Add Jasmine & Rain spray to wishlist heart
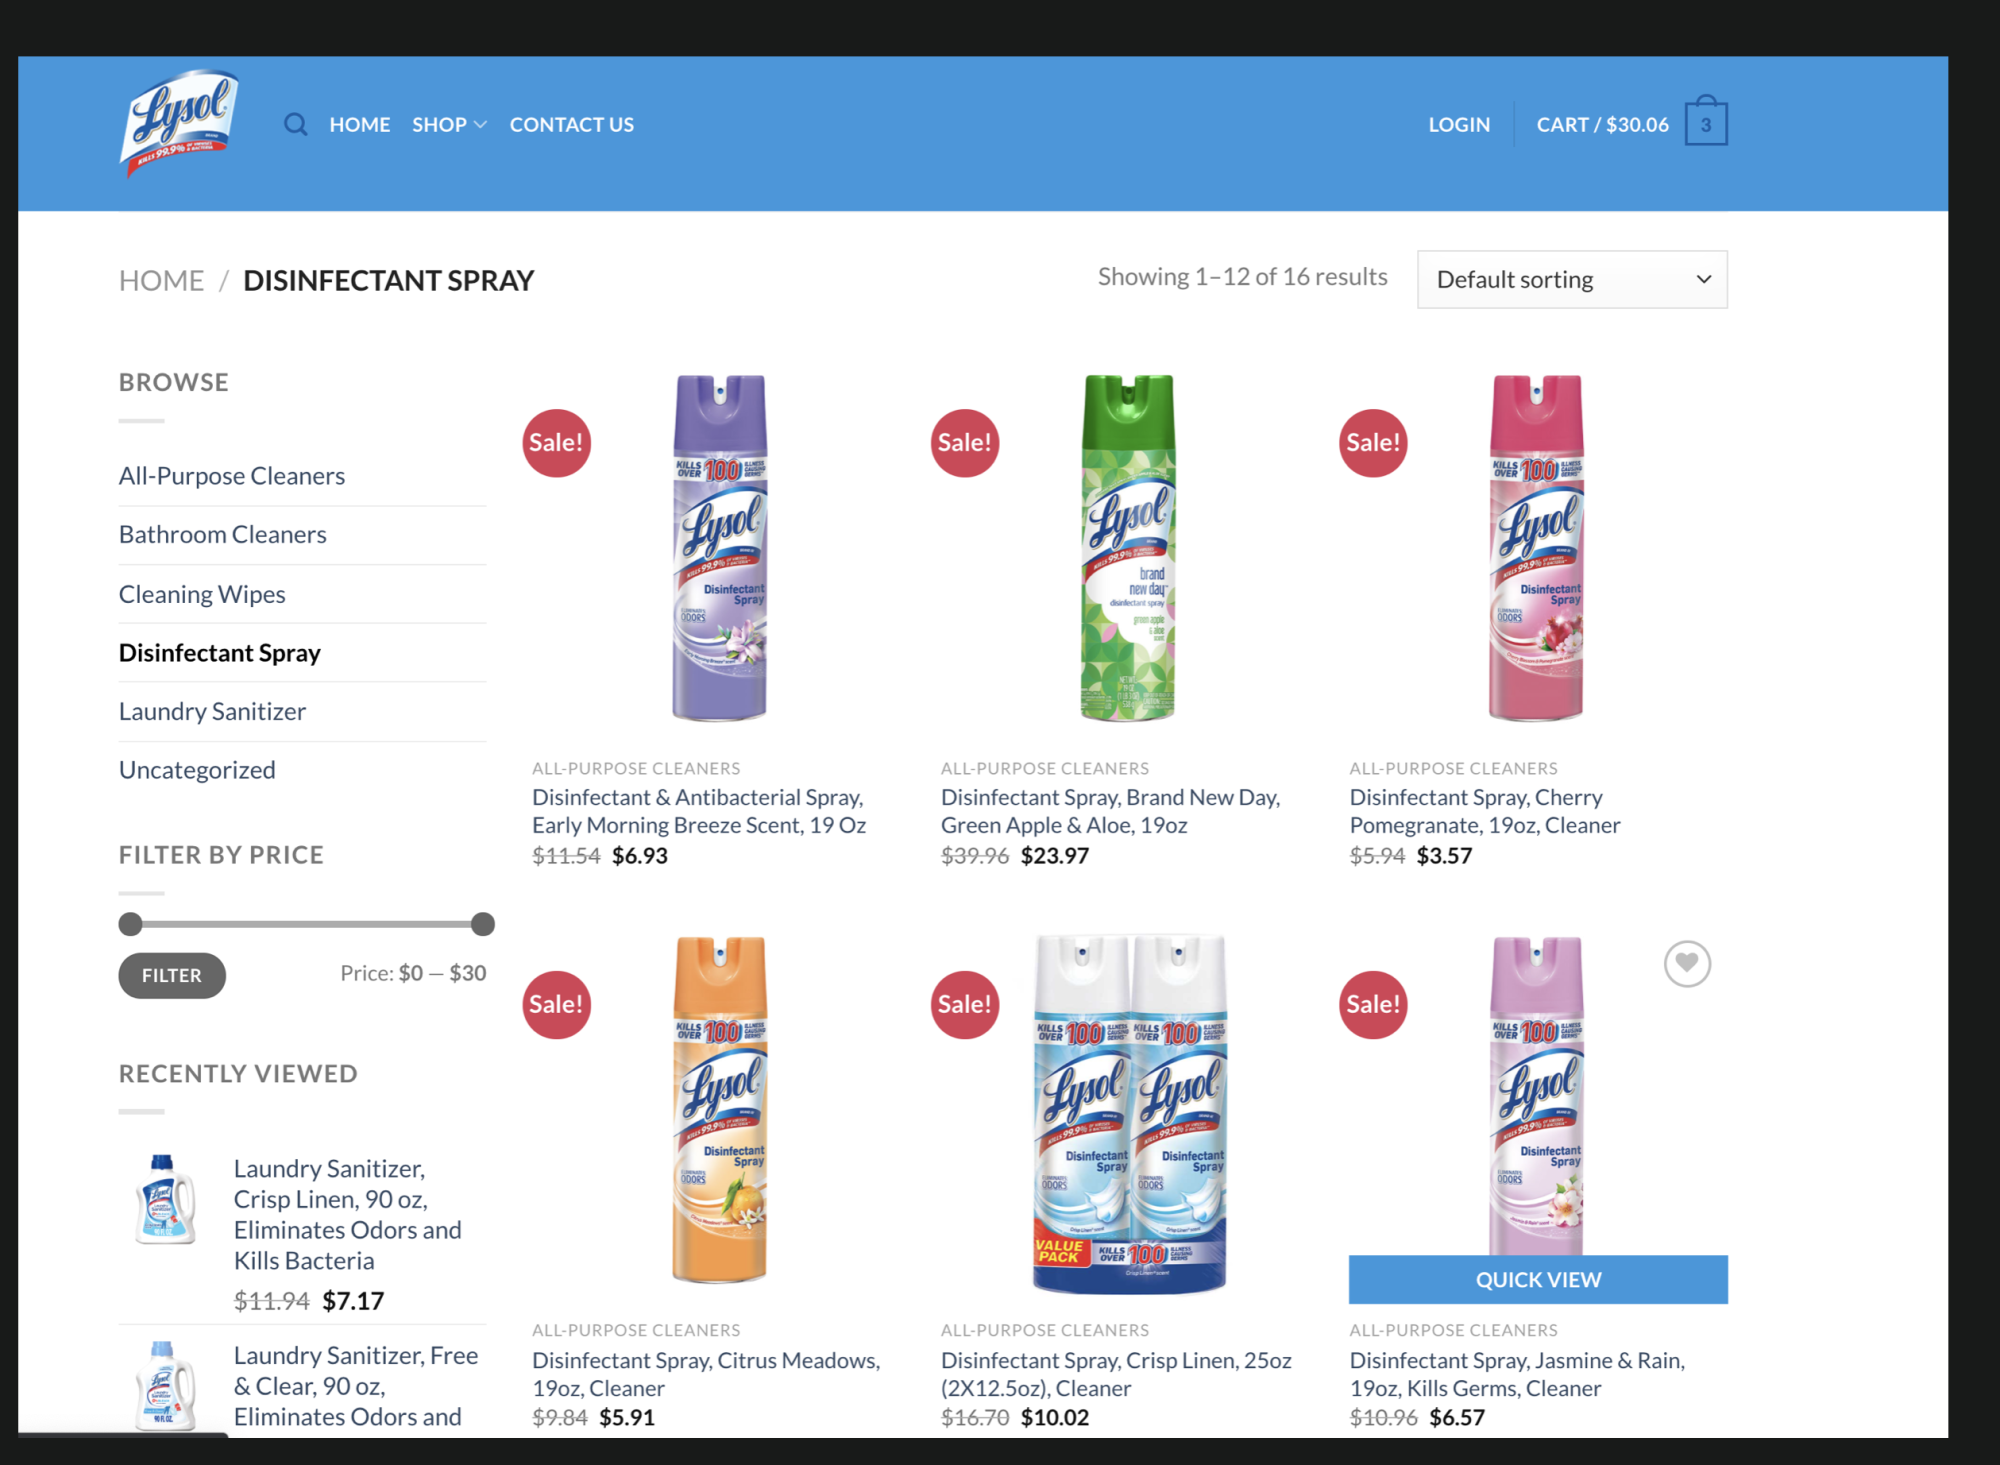 (1687, 964)
